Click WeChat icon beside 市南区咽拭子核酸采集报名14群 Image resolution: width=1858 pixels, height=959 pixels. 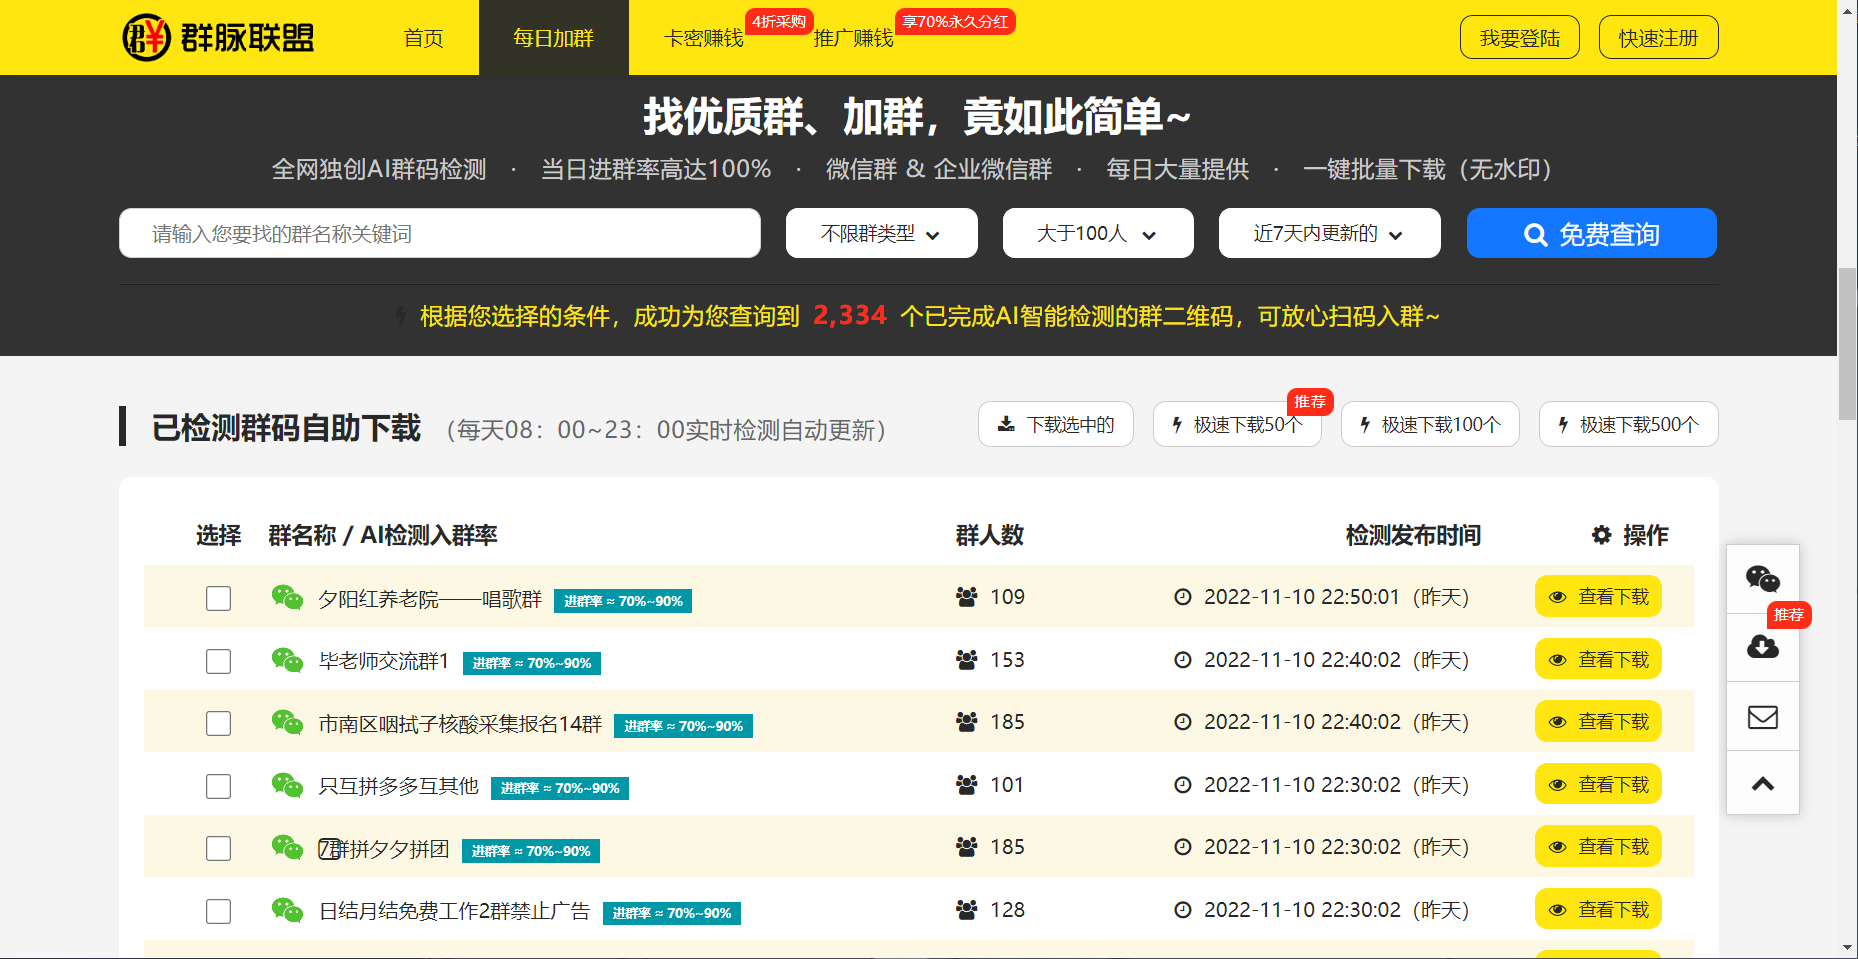click(x=287, y=722)
